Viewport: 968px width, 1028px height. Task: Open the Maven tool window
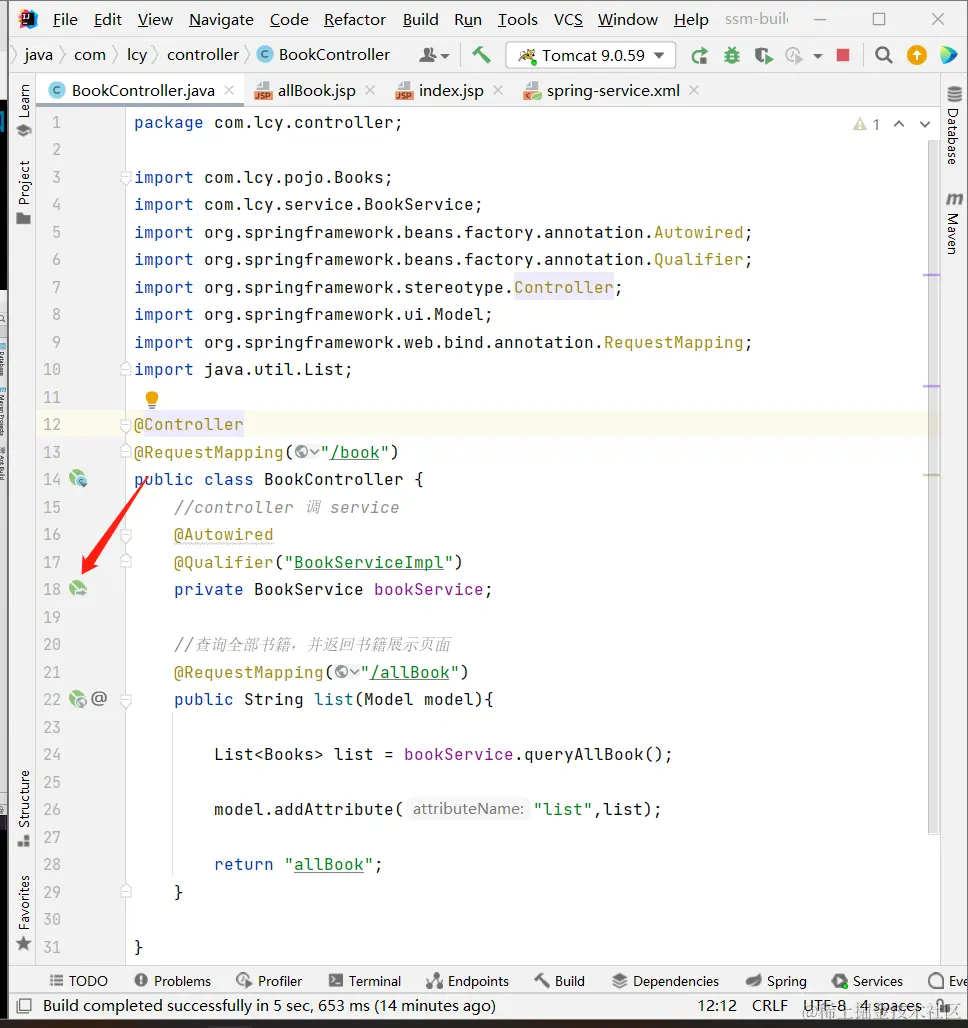point(954,223)
